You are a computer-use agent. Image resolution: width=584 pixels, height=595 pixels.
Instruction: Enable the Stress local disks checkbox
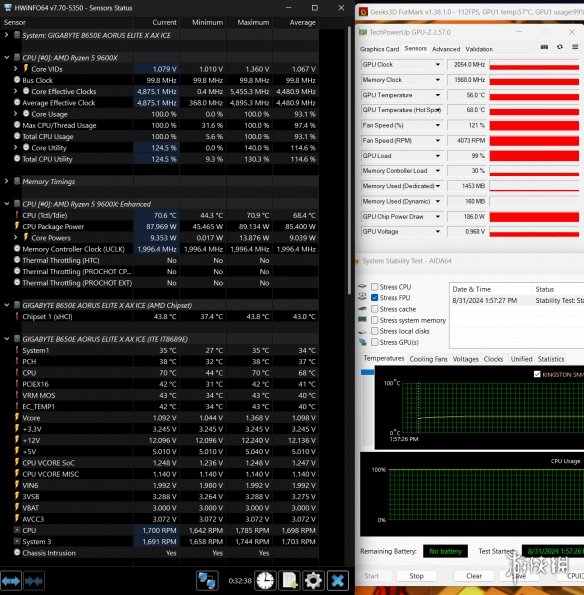pyautogui.click(x=375, y=331)
